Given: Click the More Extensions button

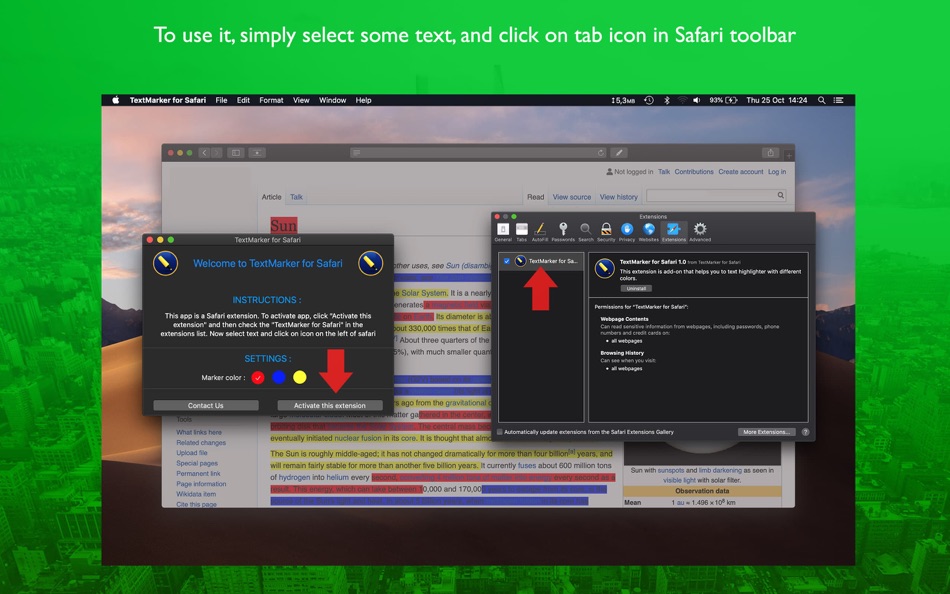Looking at the screenshot, I should (x=766, y=432).
